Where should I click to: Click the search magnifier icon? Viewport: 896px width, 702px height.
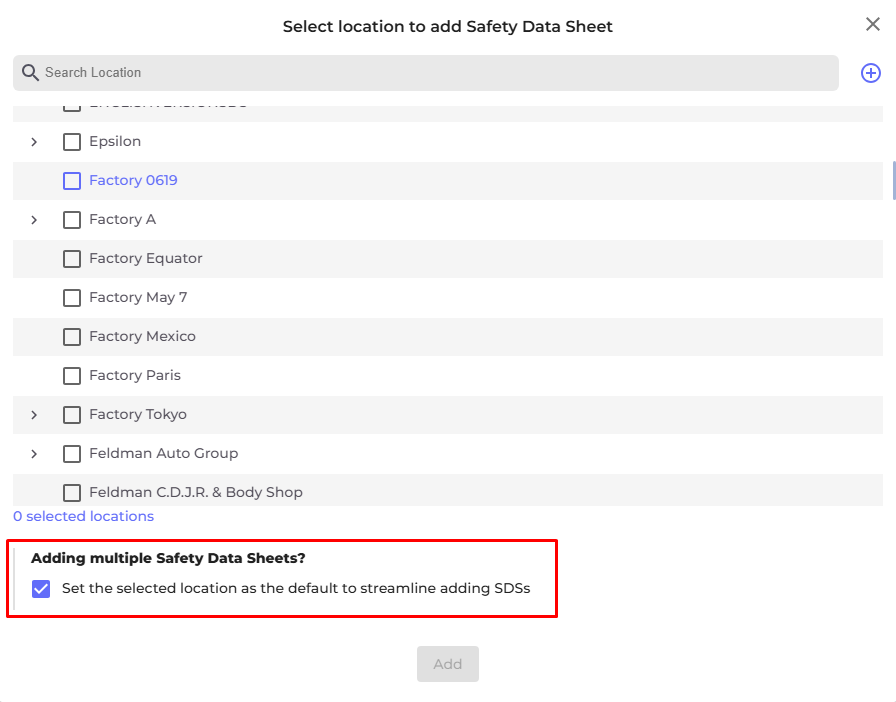pyautogui.click(x=30, y=73)
